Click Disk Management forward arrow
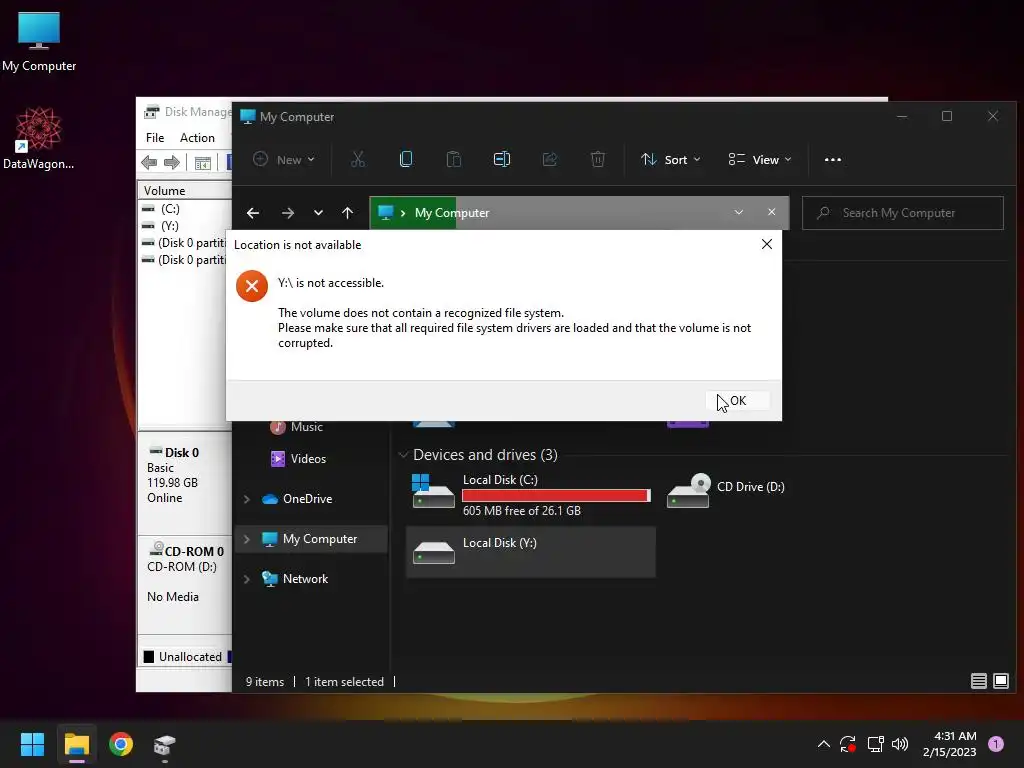The image size is (1024, 768). click(172, 163)
